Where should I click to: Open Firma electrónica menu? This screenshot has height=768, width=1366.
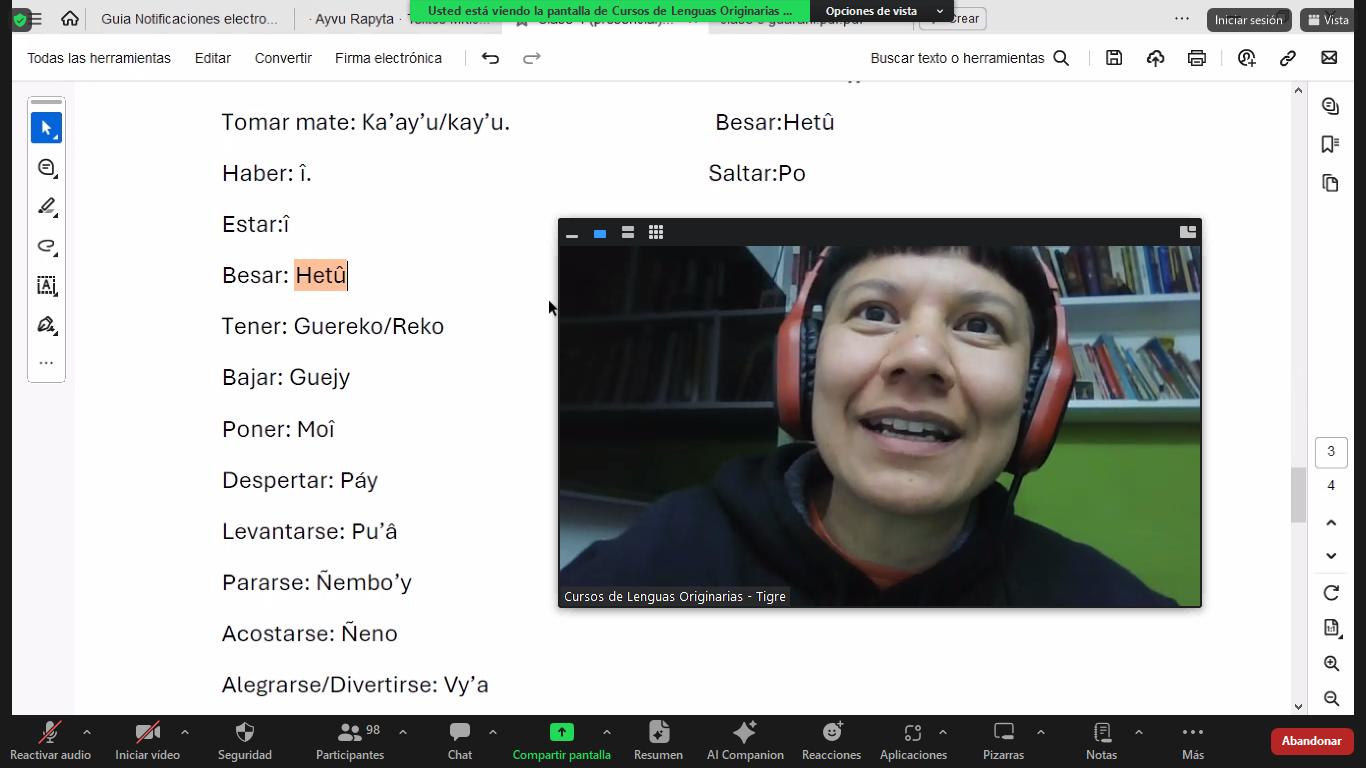tap(388, 58)
